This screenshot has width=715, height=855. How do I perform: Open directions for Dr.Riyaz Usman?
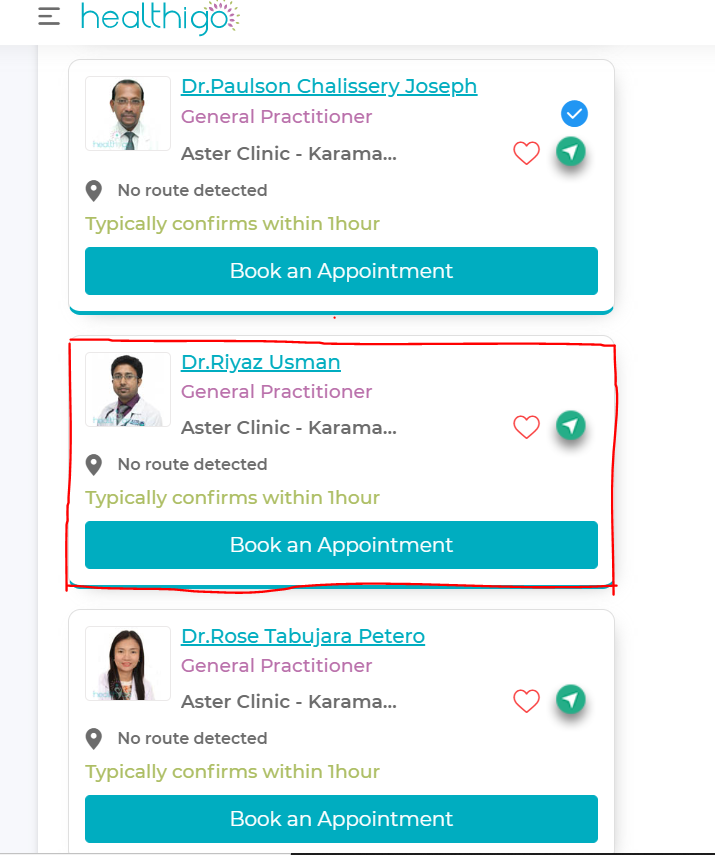(570, 426)
